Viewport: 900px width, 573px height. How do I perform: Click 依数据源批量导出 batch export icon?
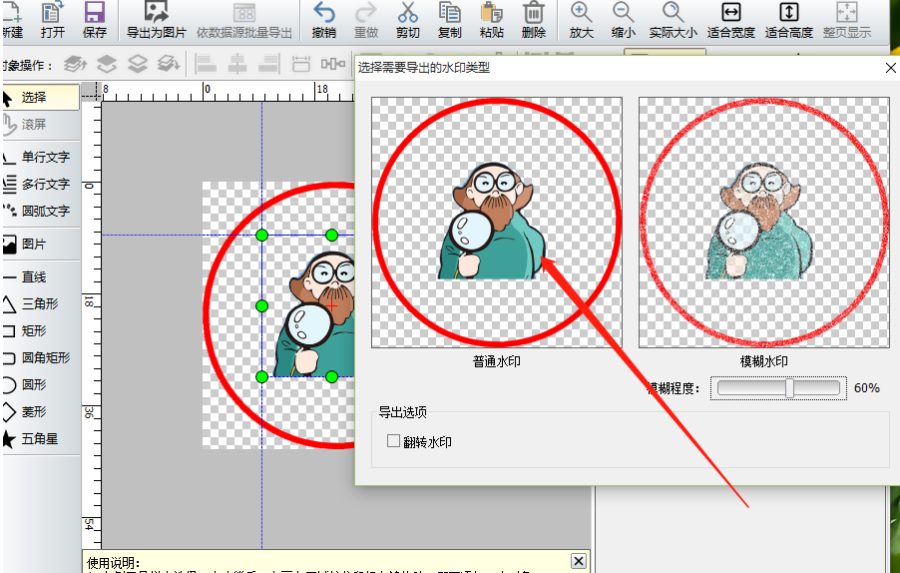pos(245,13)
